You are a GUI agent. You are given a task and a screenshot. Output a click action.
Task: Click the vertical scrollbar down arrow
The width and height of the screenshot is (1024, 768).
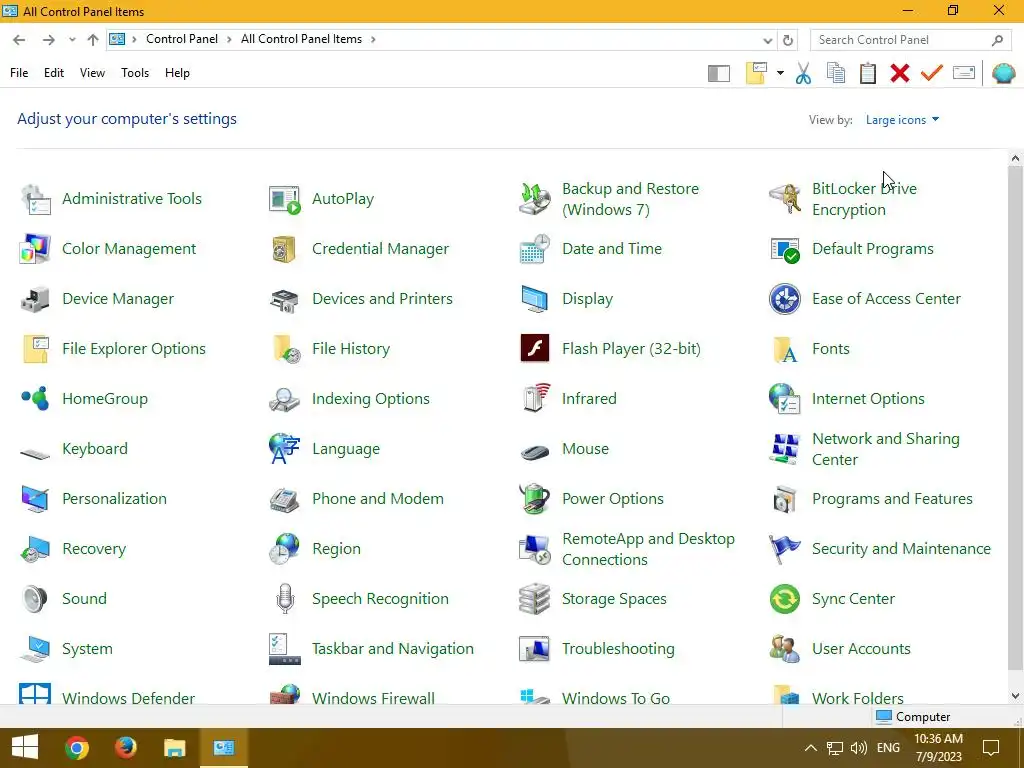tap(1015, 696)
